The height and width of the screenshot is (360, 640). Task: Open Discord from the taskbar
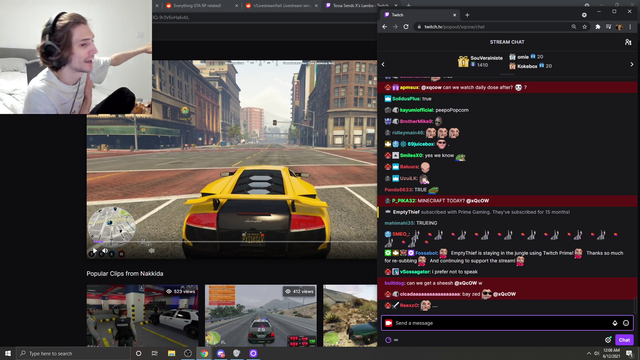pyautogui.click(x=221, y=353)
